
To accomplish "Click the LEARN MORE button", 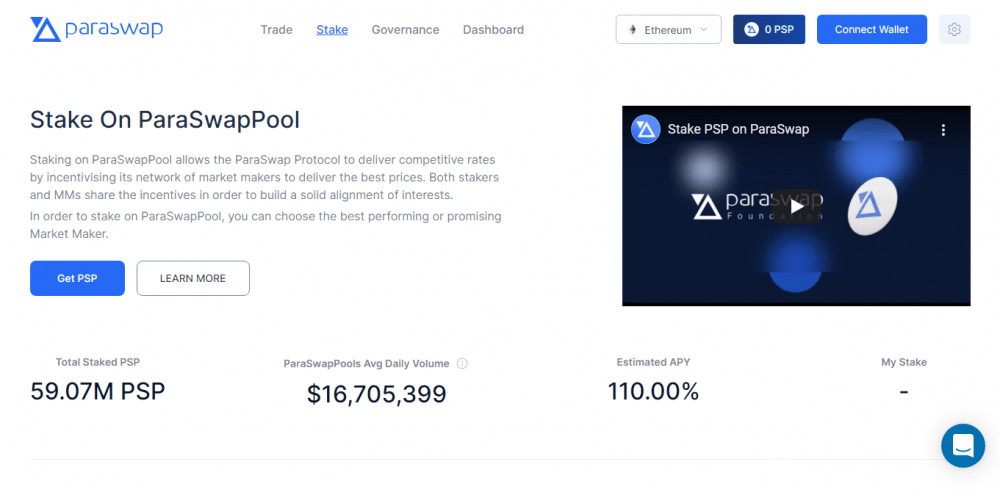I will click(193, 278).
